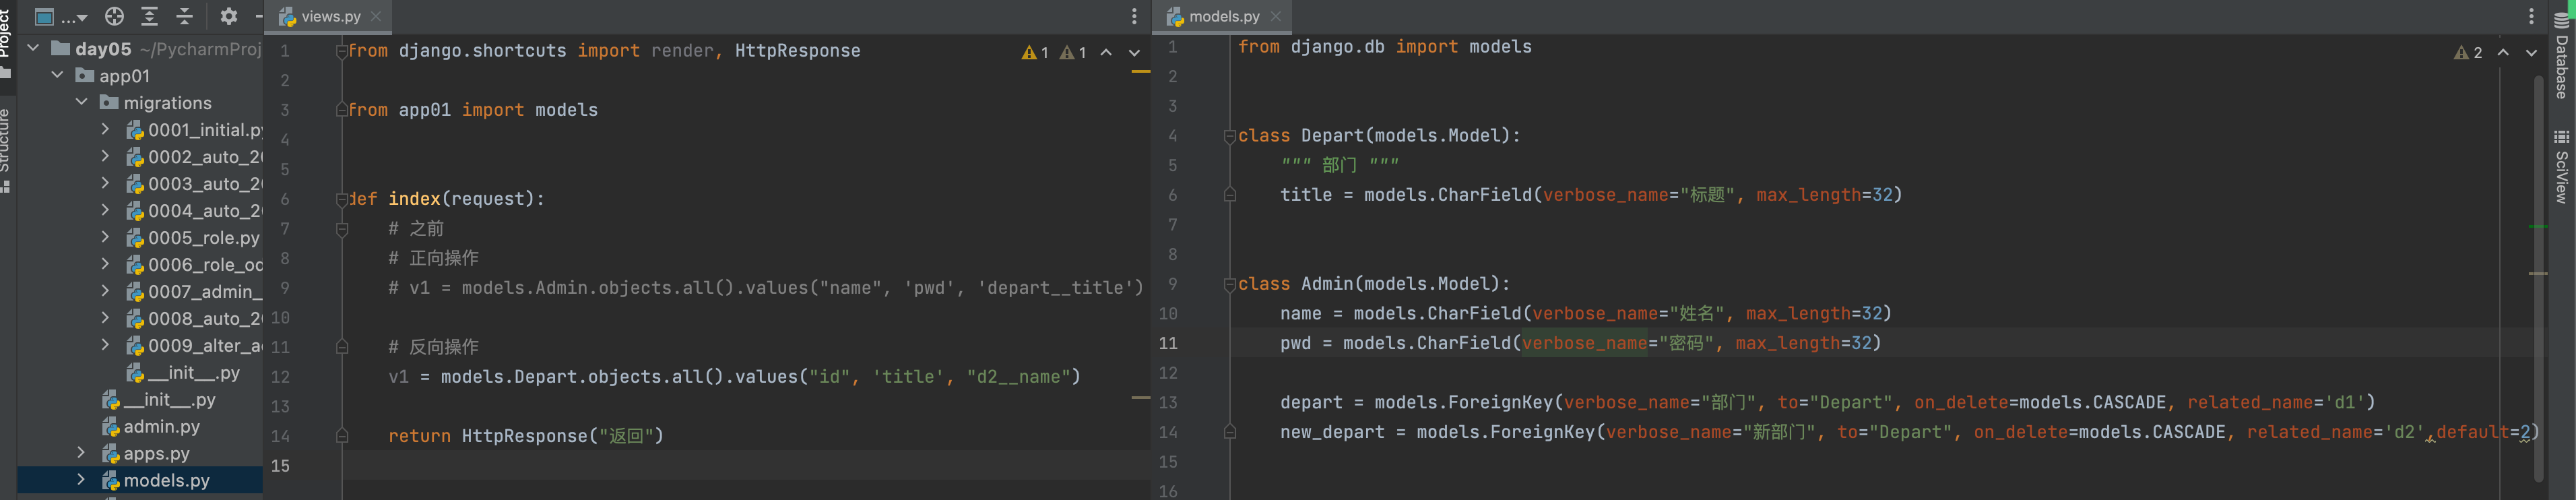Click the index function name in views.py

tap(414, 199)
